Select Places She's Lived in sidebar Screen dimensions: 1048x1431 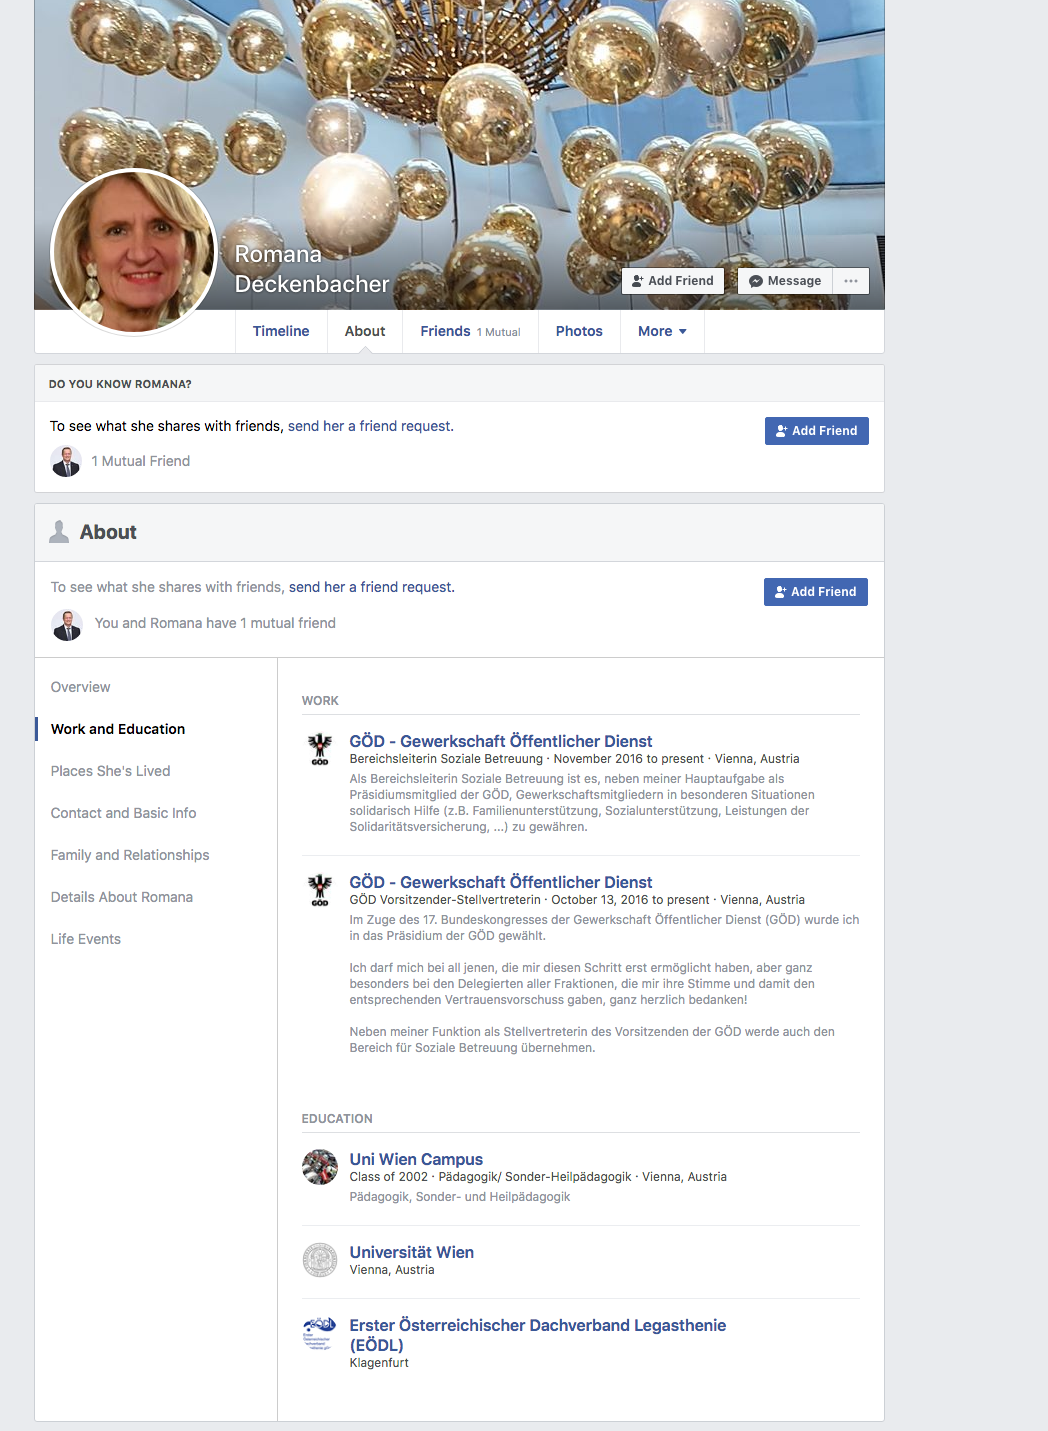[x=110, y=771]
